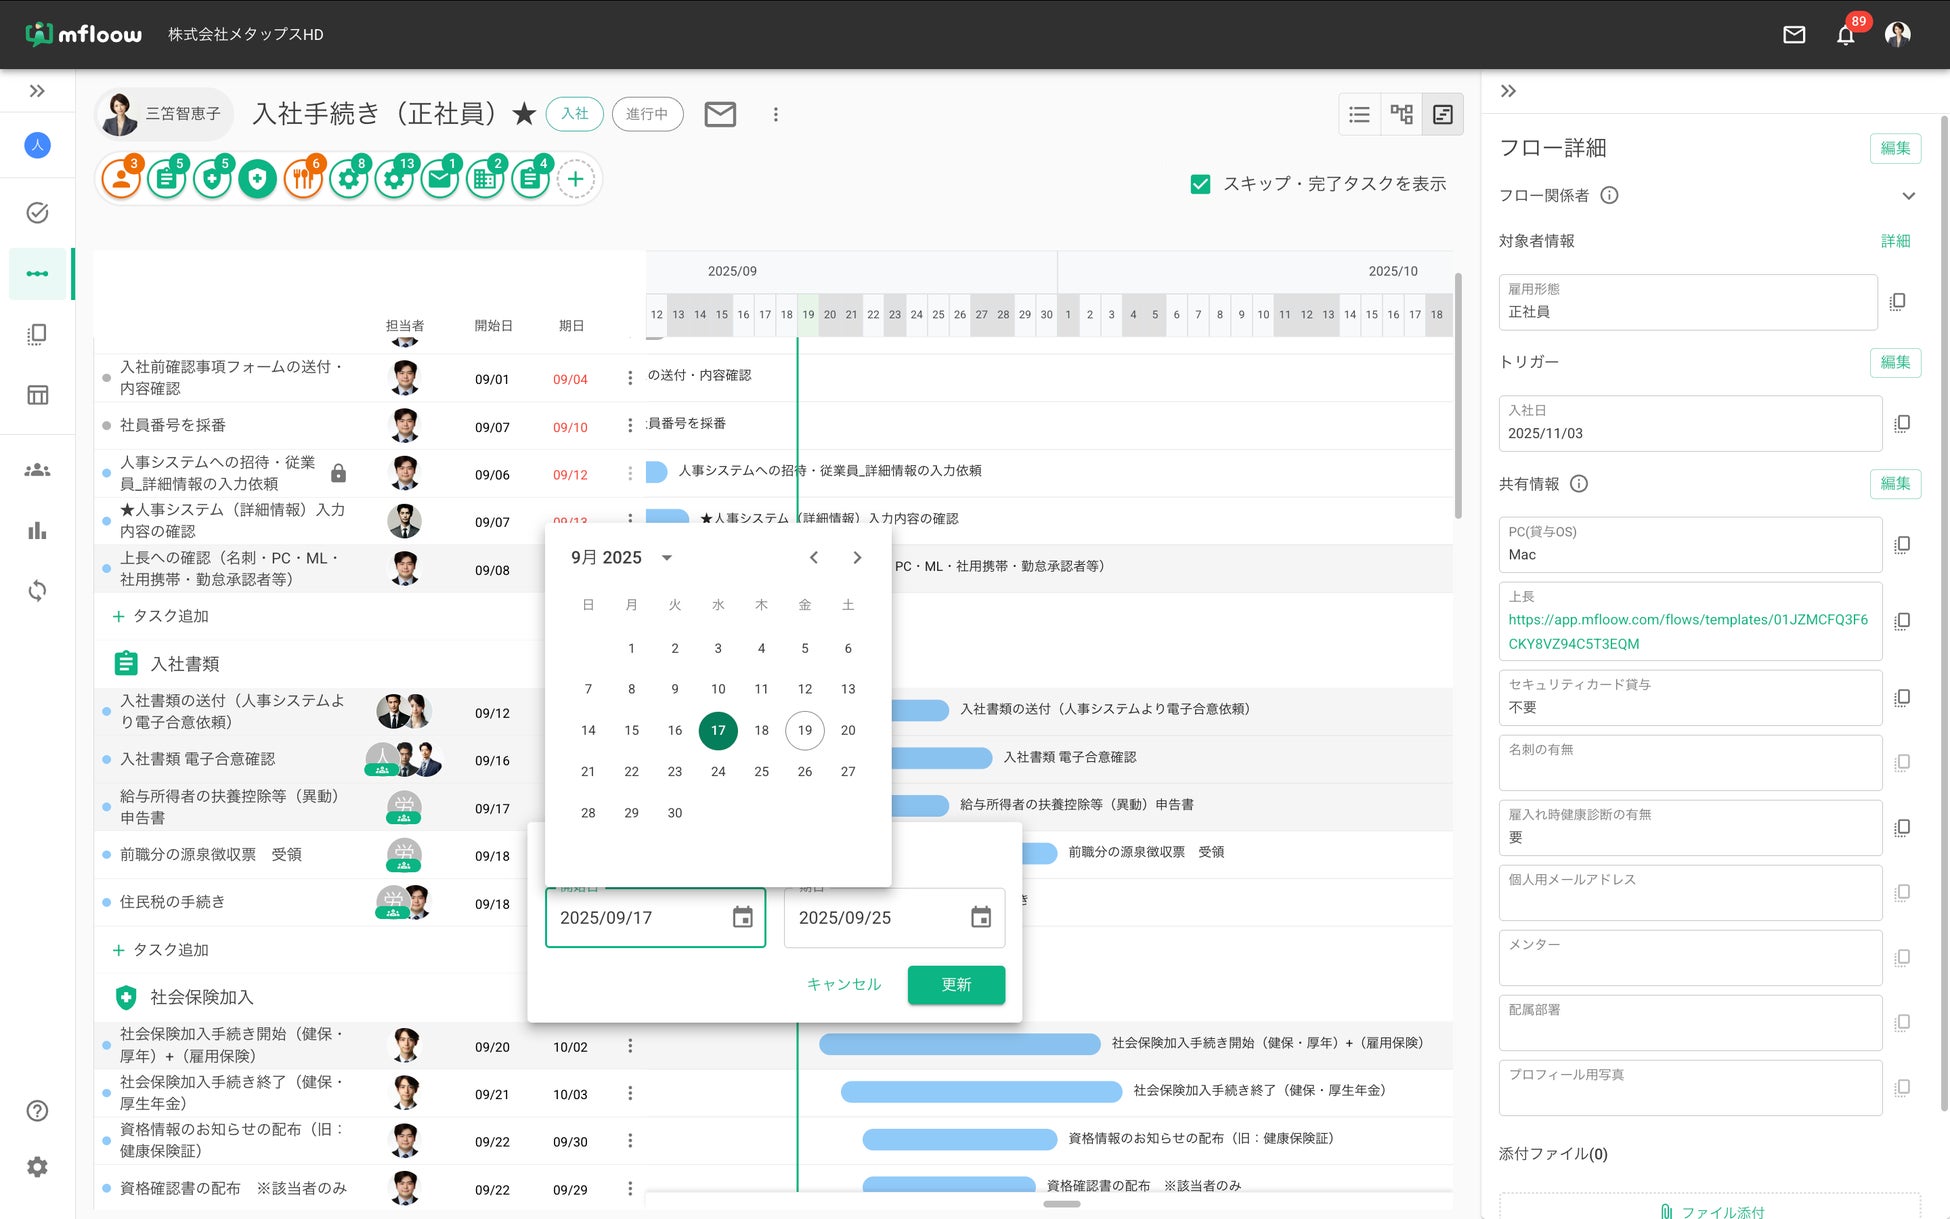Toggle the favorite star beside flow title

click(x=524, y=114)
